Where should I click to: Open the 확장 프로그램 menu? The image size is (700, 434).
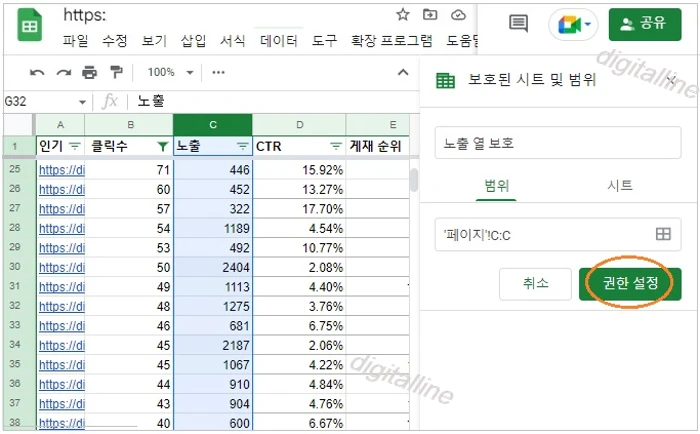pos(392,41)
